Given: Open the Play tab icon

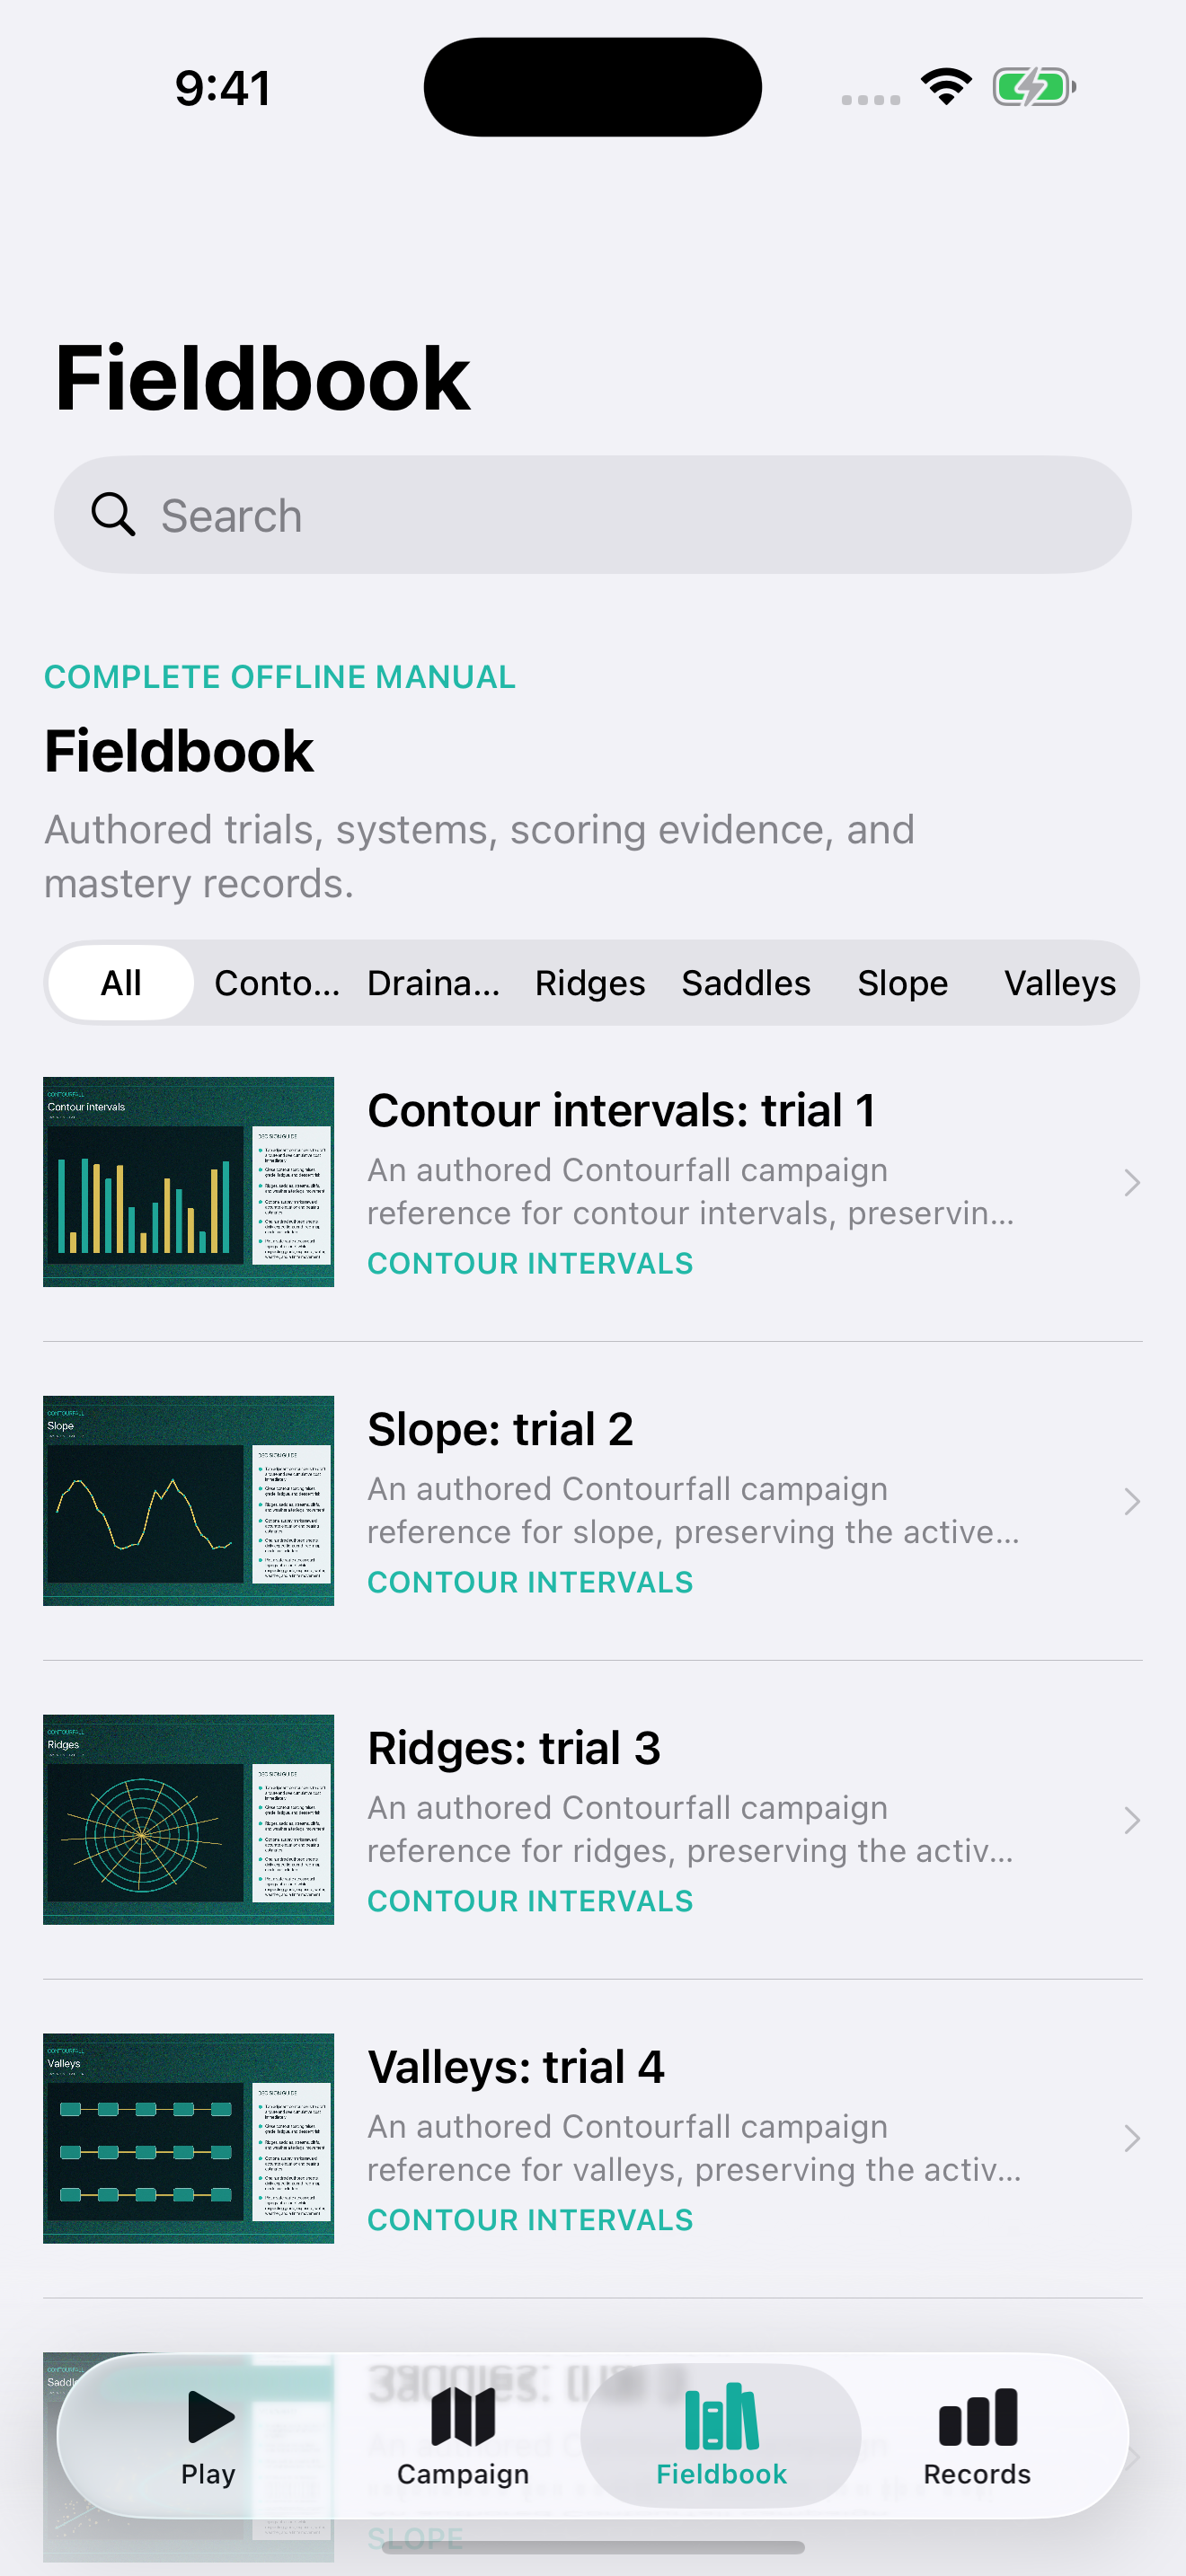Looking at the screenshot, I should tap(210, 2417).
